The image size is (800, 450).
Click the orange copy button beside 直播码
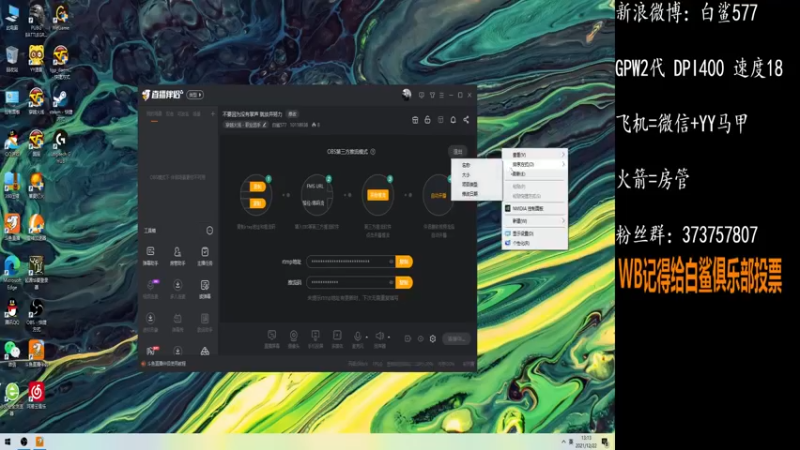(x=404, y=282)
